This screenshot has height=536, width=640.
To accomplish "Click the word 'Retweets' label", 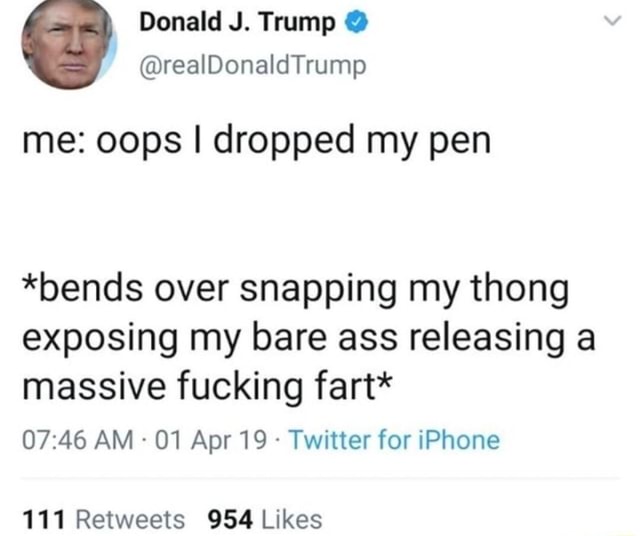I will 131,520.
